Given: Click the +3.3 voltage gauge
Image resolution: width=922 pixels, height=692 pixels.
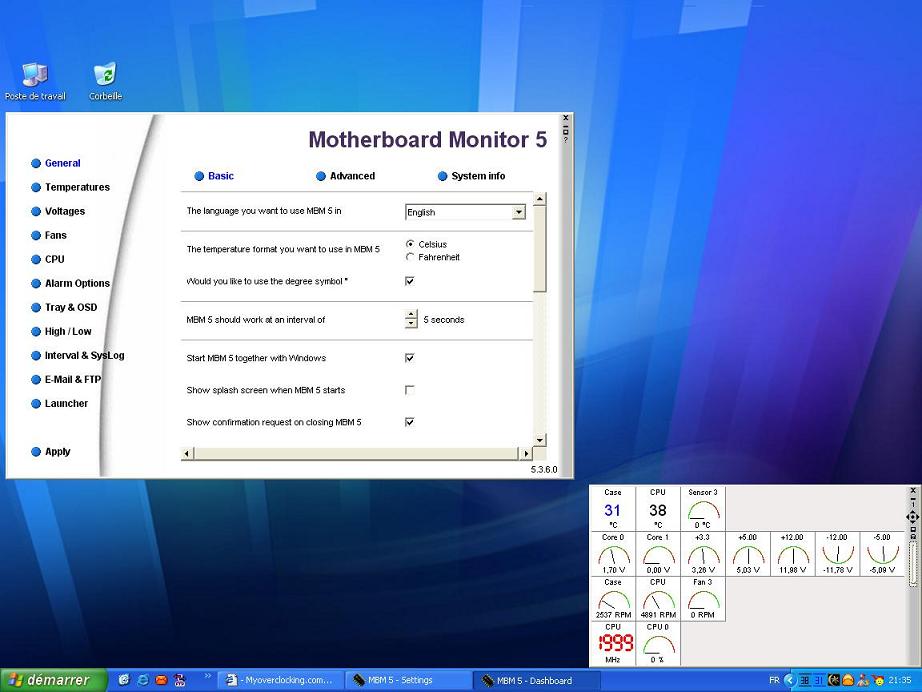Looking at the screenshot, I should coord(703,554).
